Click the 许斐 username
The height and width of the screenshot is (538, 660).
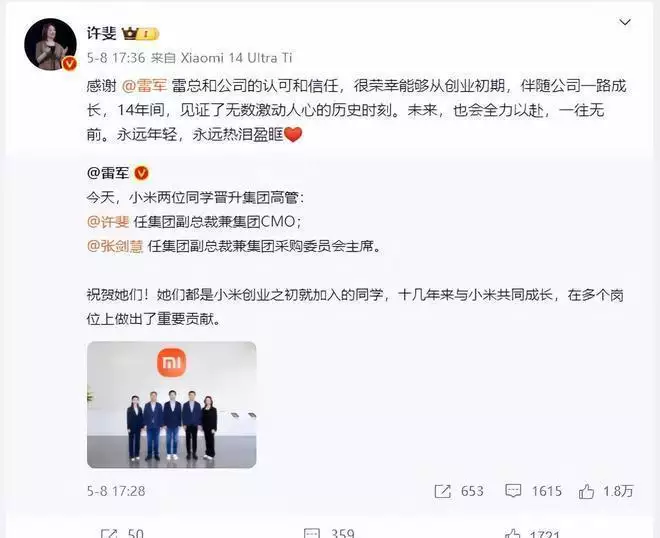tap(101, 33)
